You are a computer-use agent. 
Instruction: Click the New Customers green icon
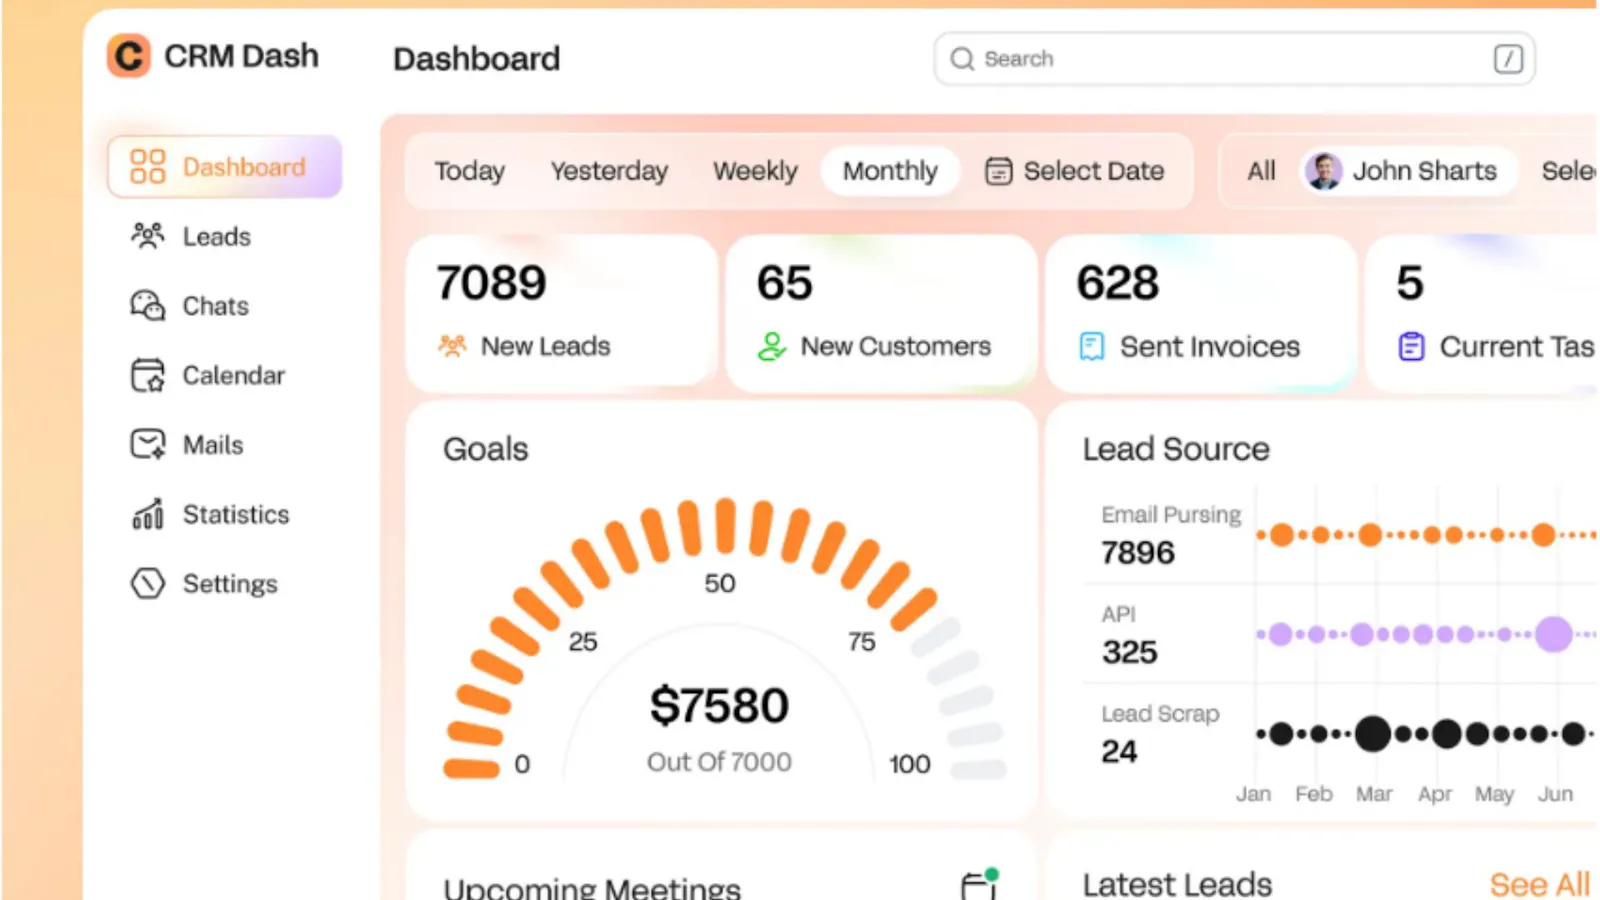(772, 346)
